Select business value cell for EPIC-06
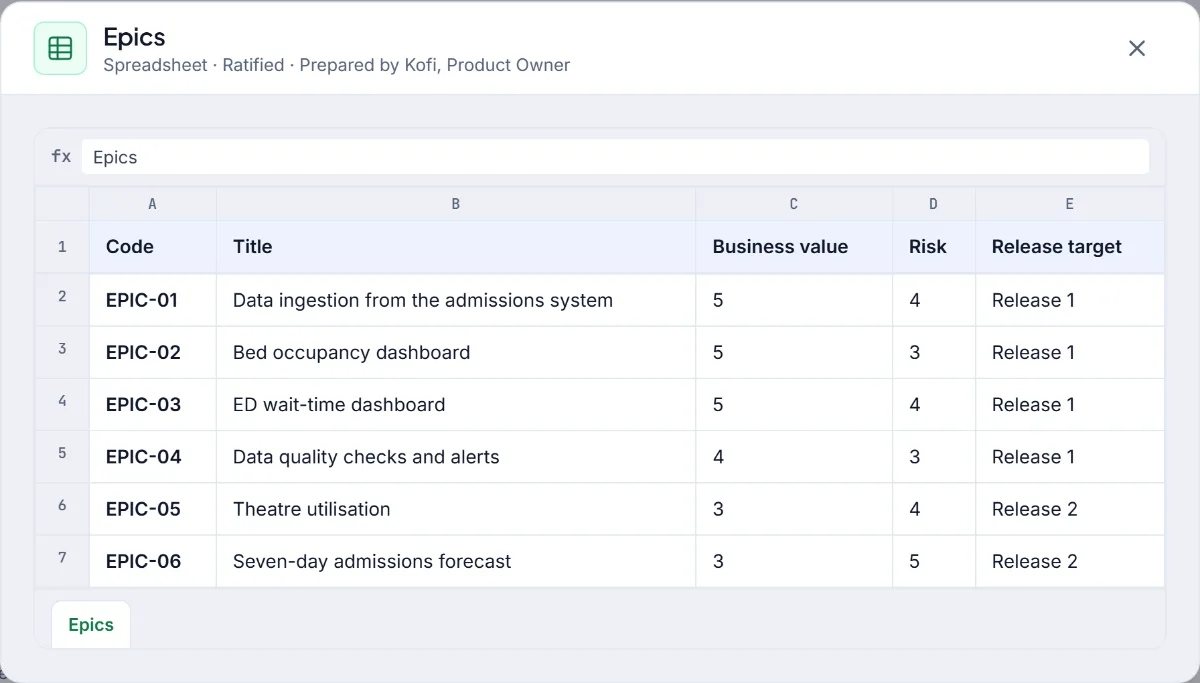Viewport: 1200px width, 683px height. coord(794,560)
